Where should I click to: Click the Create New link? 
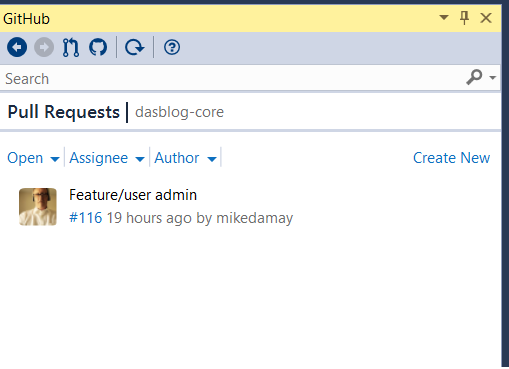(451, 158)
